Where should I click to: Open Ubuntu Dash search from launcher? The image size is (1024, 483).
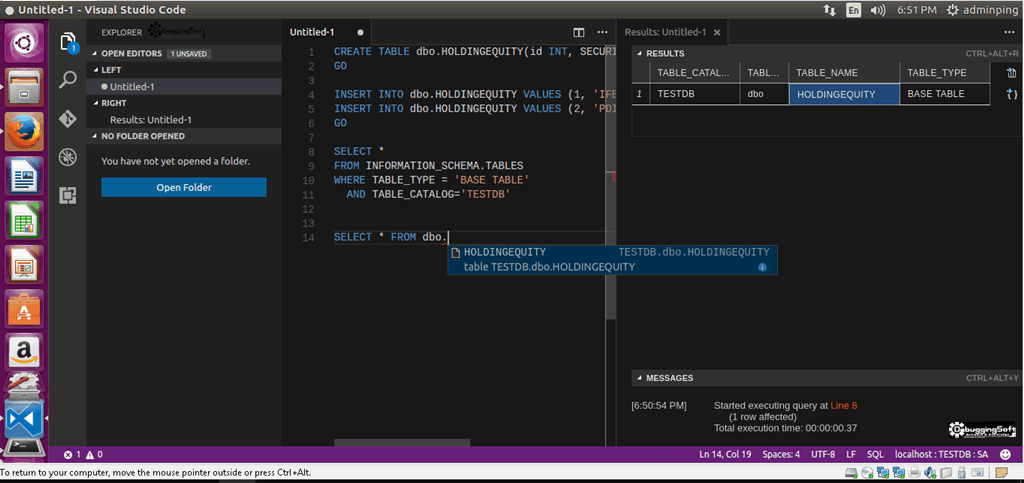point(25,43)
